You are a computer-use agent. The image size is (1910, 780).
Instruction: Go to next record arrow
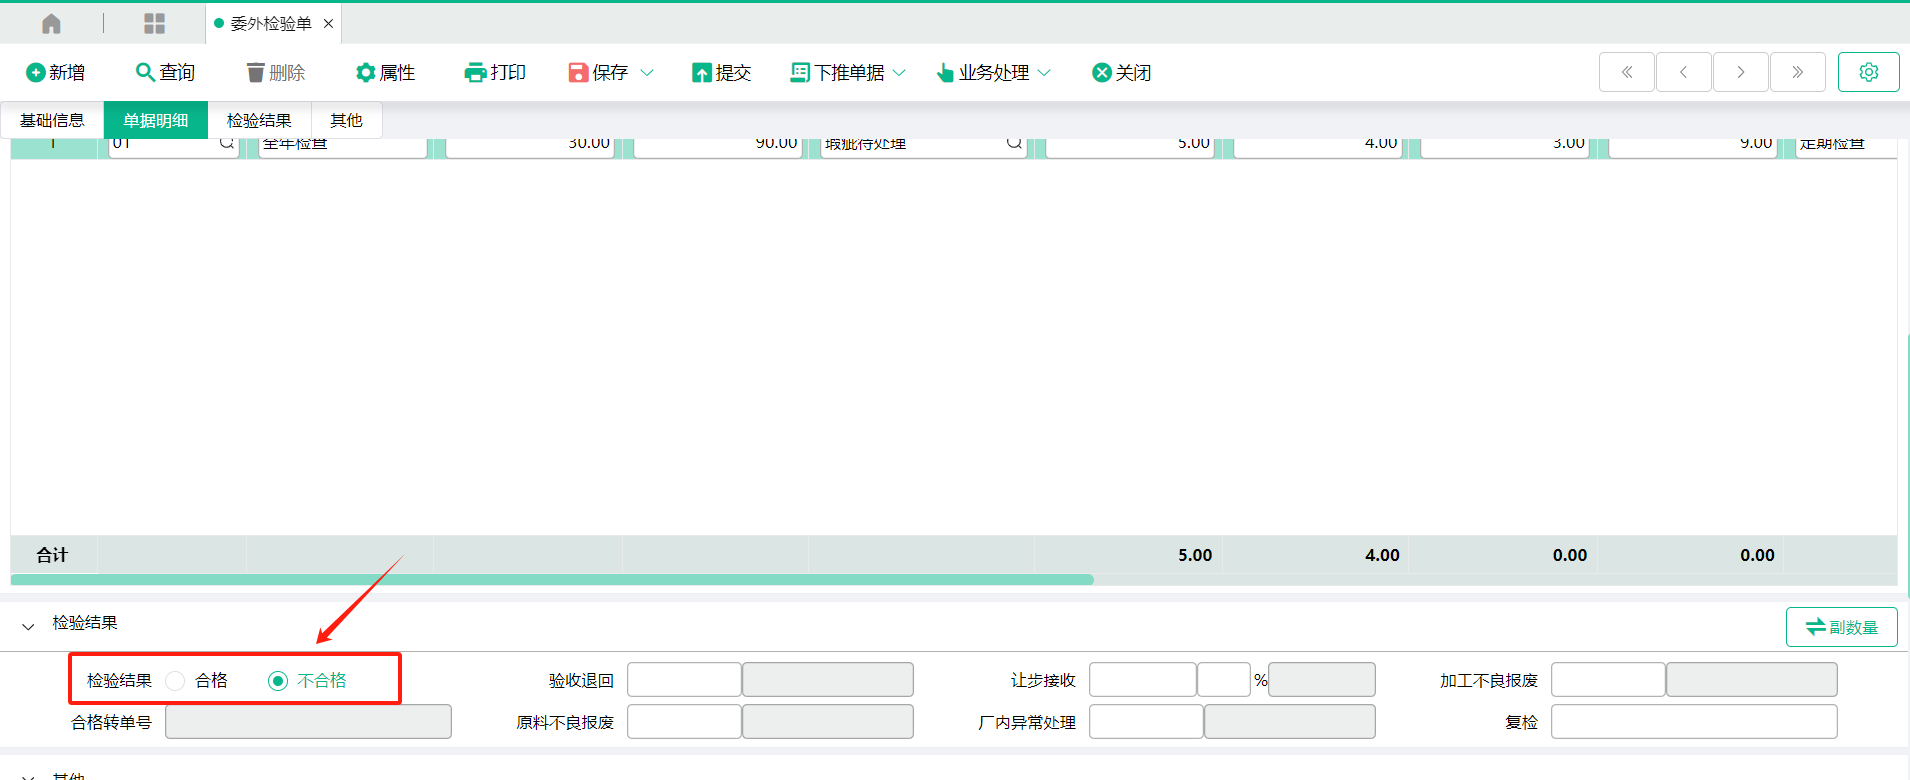click(1741, 72)
